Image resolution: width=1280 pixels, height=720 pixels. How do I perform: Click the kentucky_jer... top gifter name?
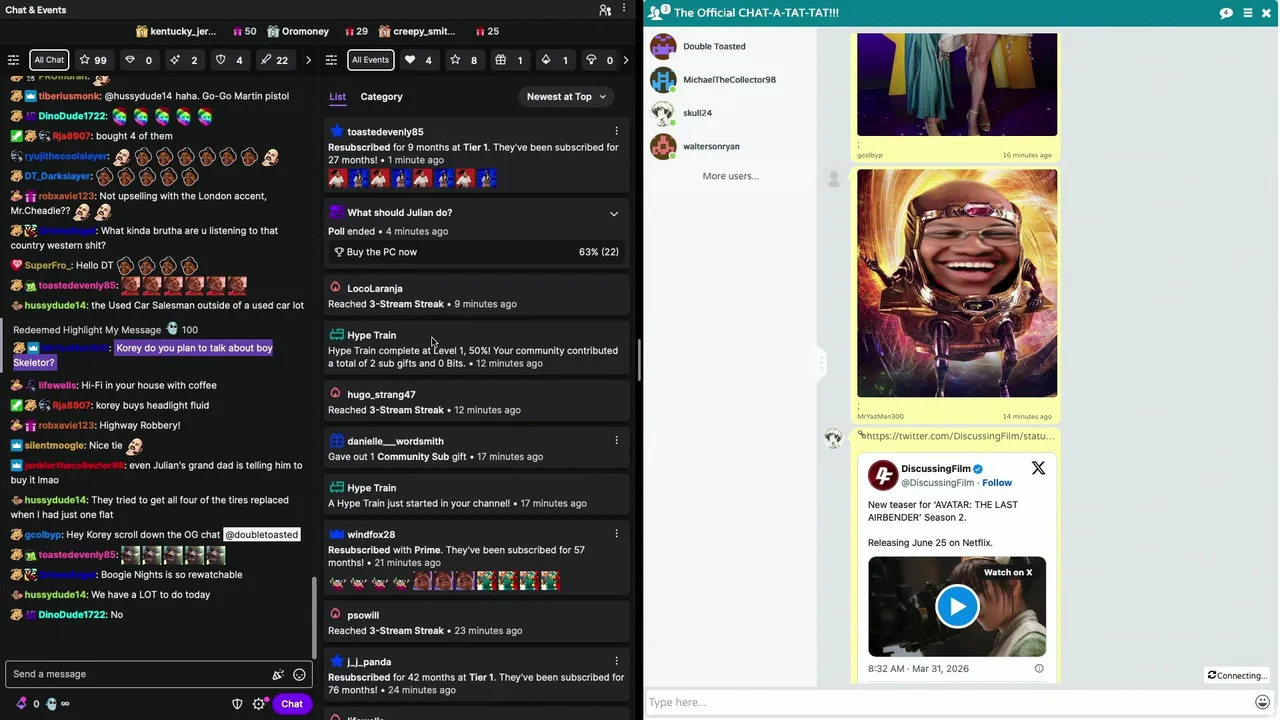pyautogui.click(x=183, y=32)
